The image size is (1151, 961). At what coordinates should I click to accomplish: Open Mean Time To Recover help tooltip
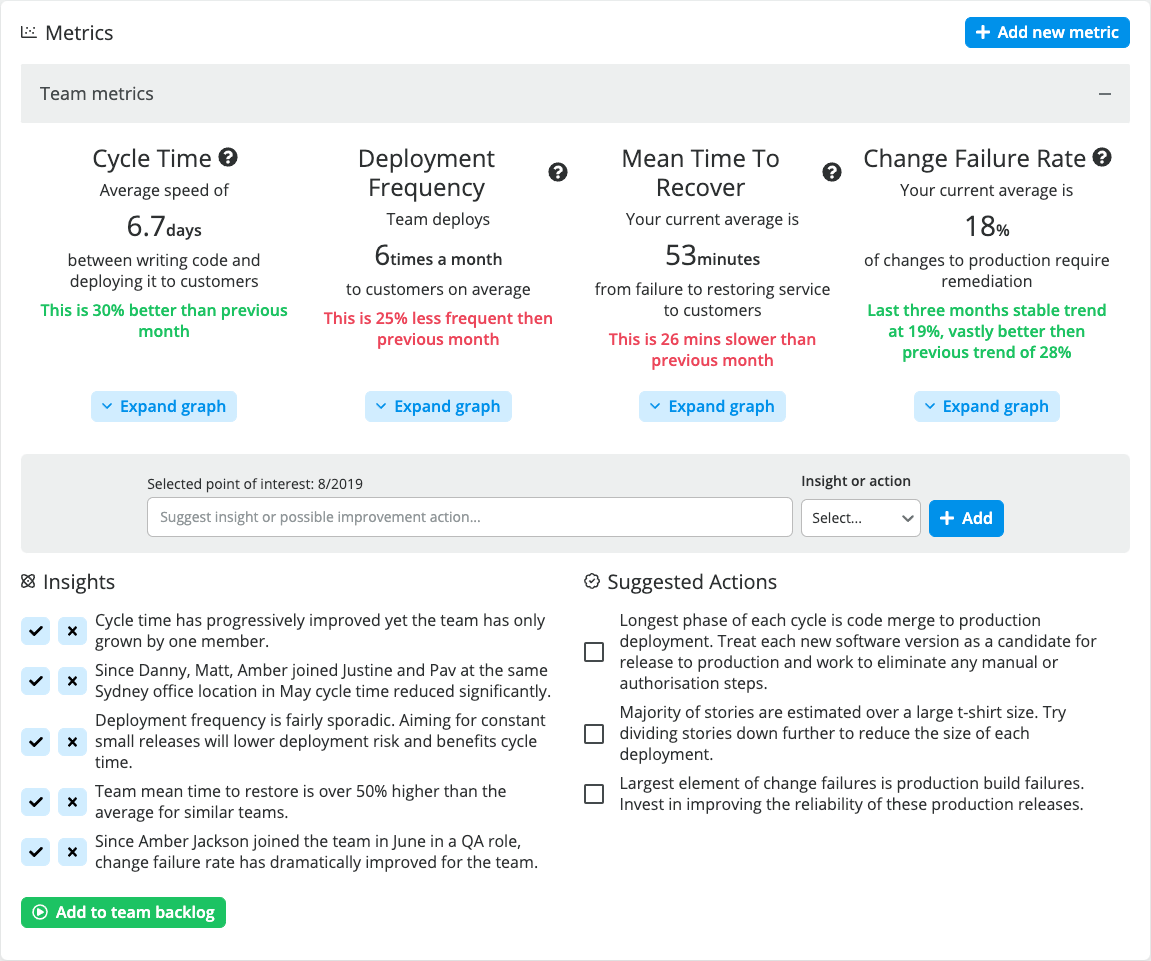pos(832,172)
